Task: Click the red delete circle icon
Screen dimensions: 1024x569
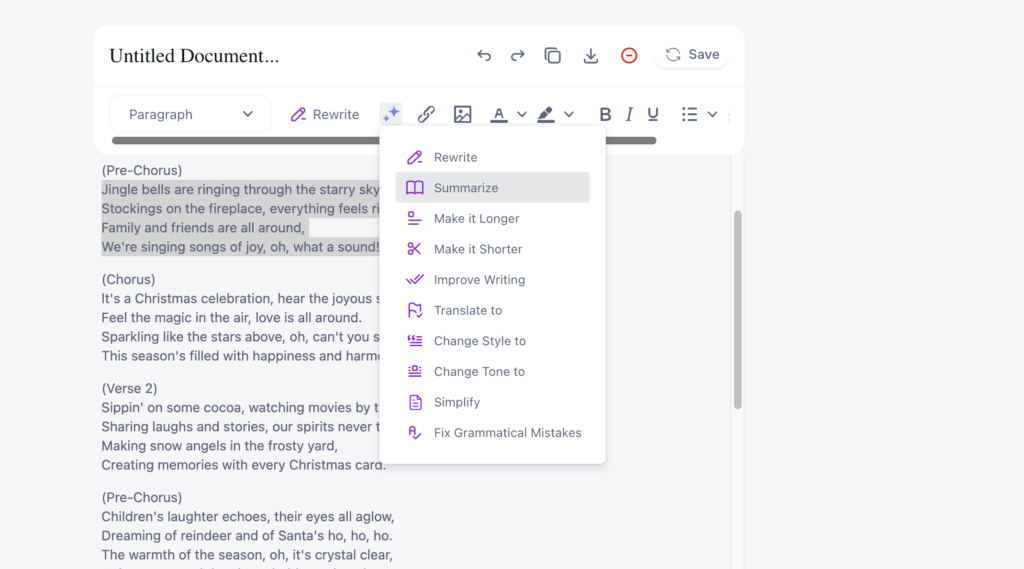Action: tap(629, 56)
